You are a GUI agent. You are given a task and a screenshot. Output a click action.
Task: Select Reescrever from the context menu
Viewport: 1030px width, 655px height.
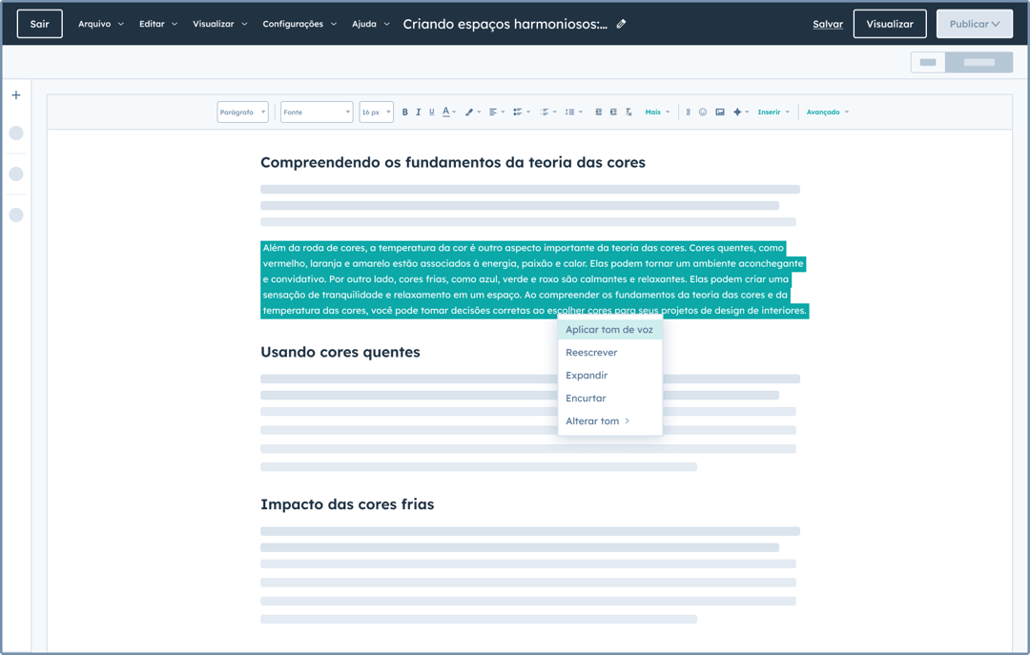(591, 353)
